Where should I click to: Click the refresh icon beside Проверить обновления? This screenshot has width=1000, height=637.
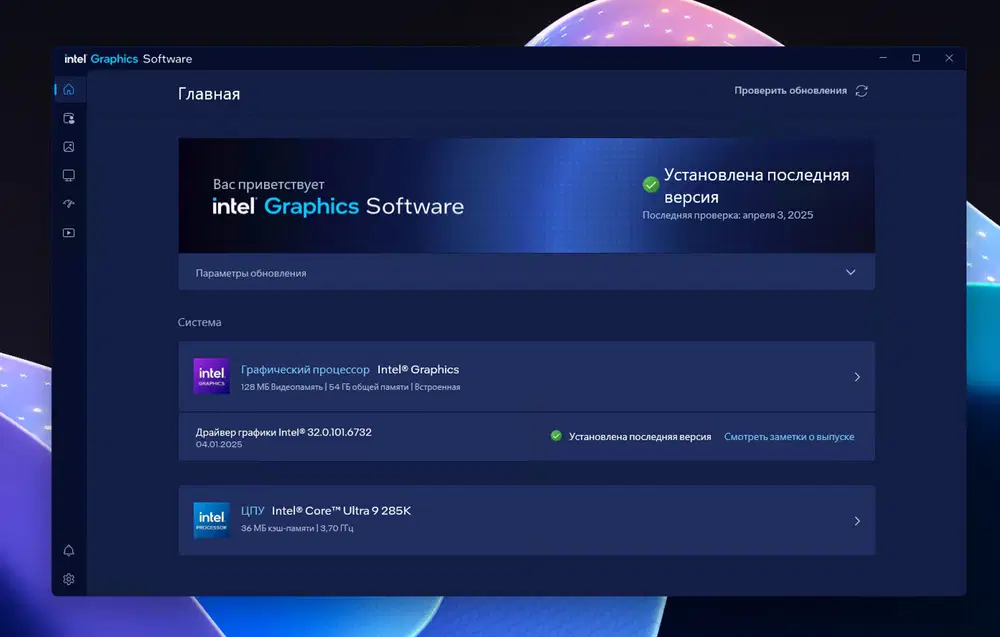tap(862, 91)
